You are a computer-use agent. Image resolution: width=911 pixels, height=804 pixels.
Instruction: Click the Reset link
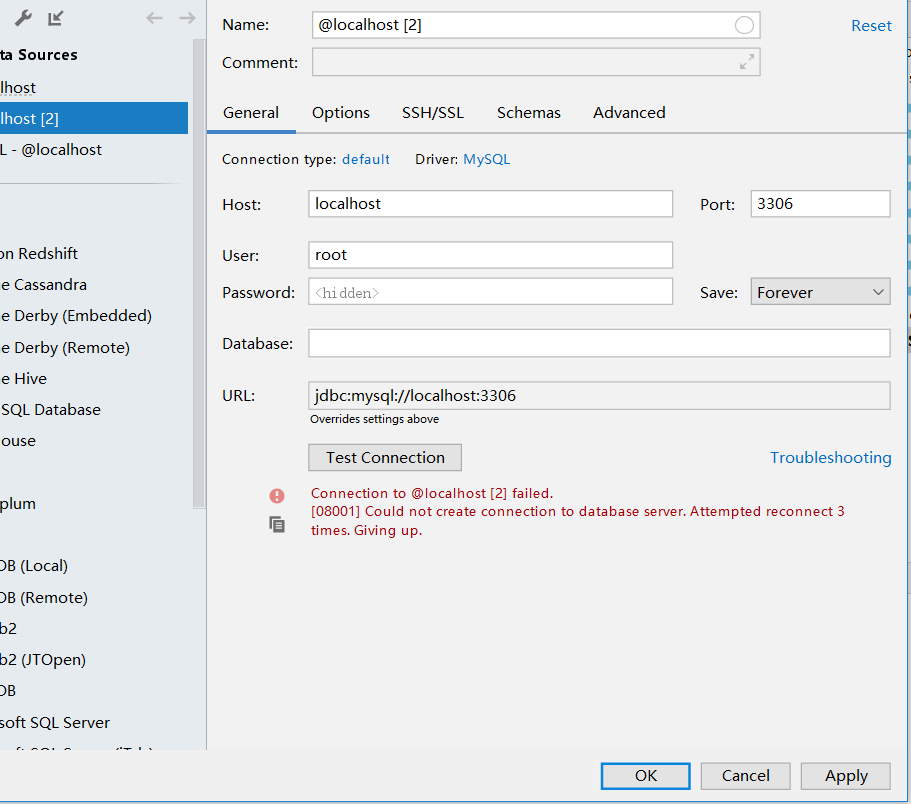pos(871,25)
